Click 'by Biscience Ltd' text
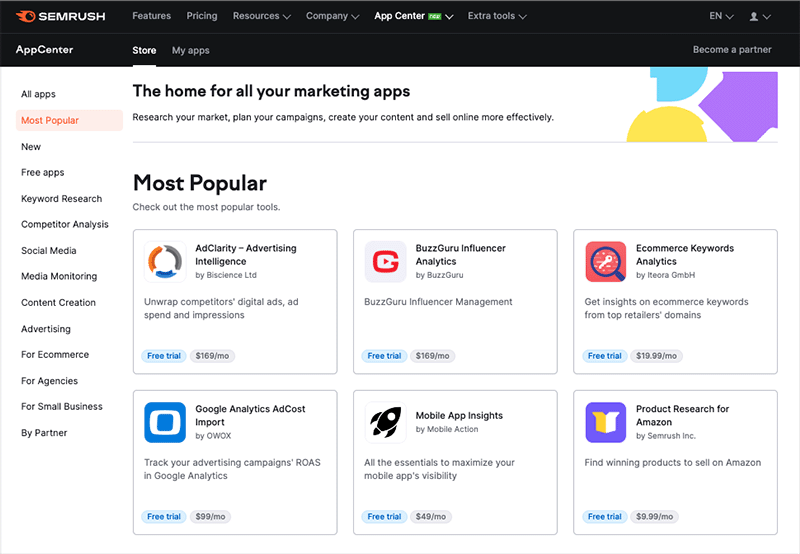Viewport: 800px width, 554px height. 226,275
